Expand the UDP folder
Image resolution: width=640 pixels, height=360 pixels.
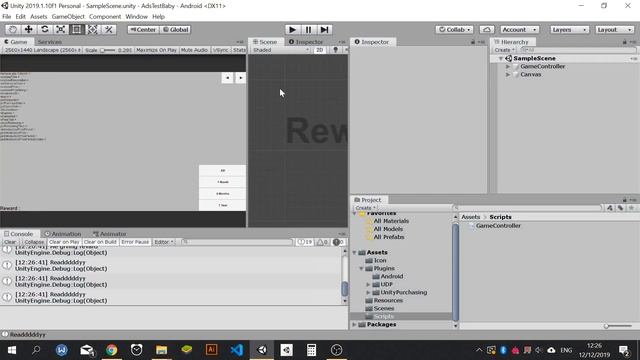click(368, 284)
